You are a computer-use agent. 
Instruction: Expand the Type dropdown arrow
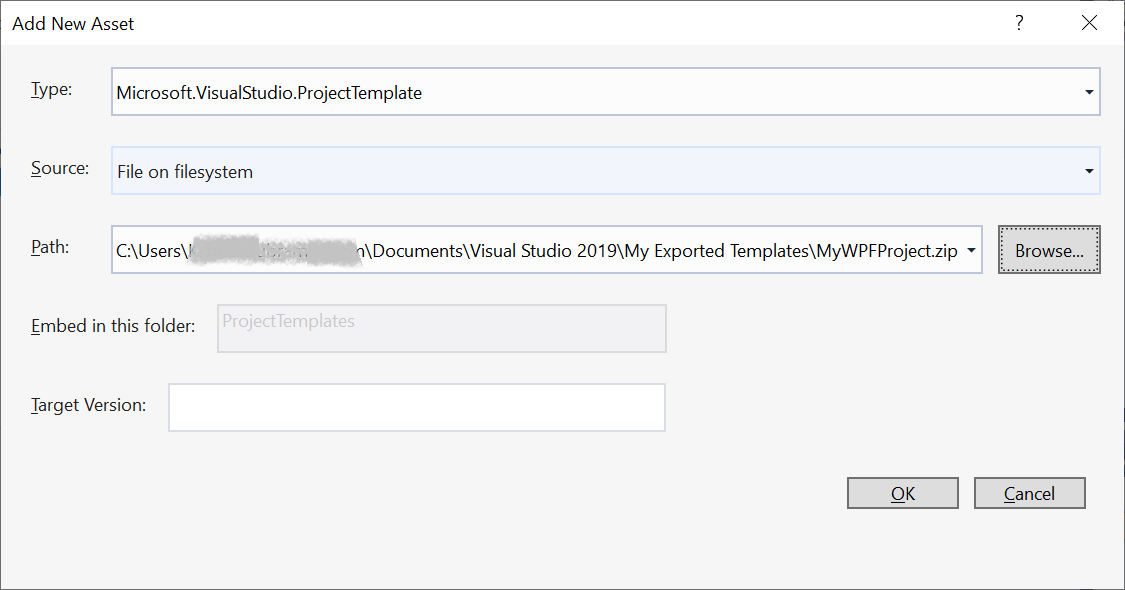click(1088, 92)
